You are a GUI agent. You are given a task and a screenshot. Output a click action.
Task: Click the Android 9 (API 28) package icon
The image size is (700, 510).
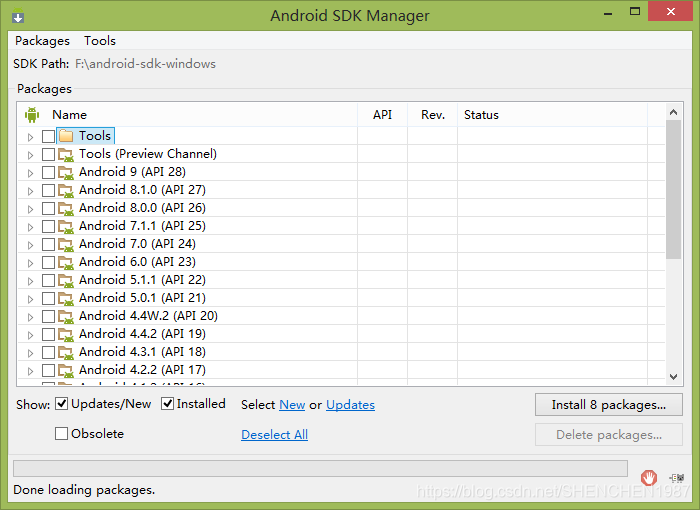pyautogui.click(x=66, y=172)
